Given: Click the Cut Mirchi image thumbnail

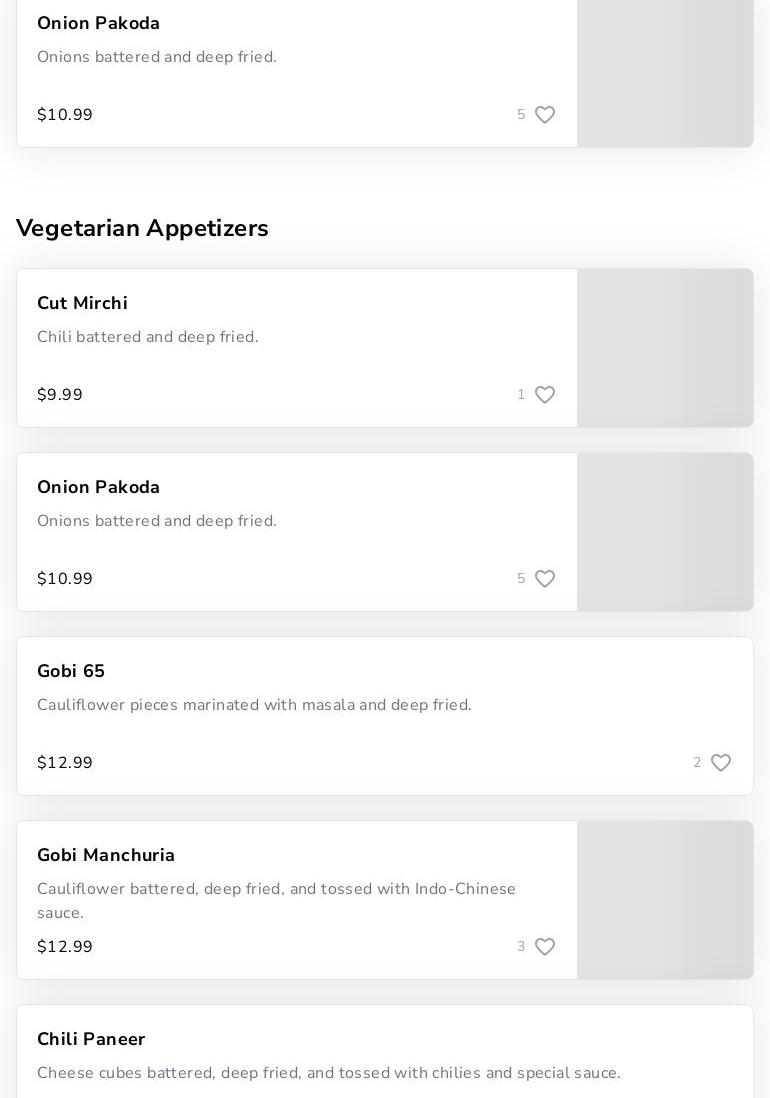Looking at the screenshot, I should pyautogui.click(x=665, y=348).
